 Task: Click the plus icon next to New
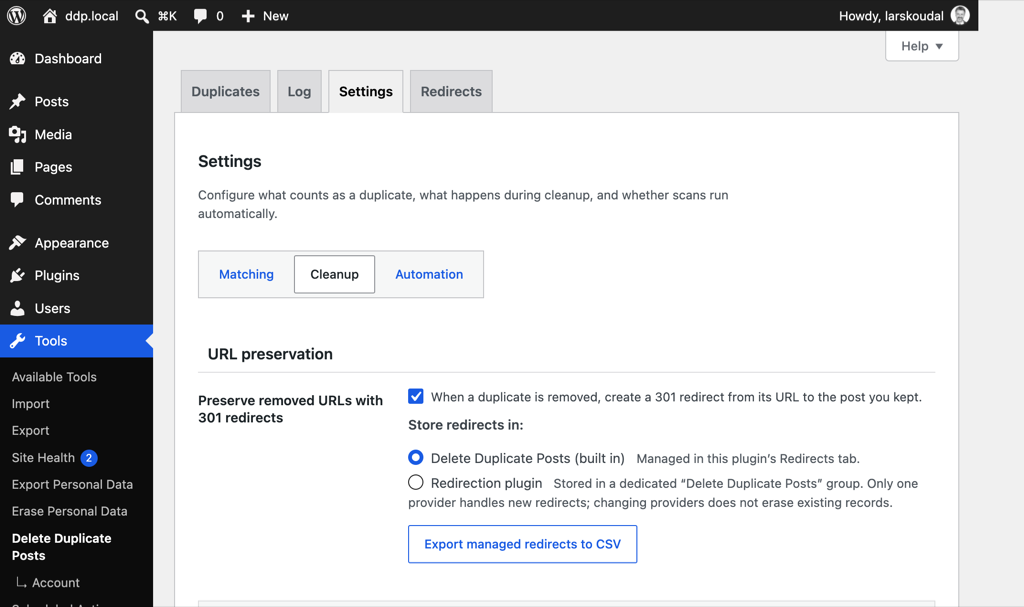(x=248, y=16)
